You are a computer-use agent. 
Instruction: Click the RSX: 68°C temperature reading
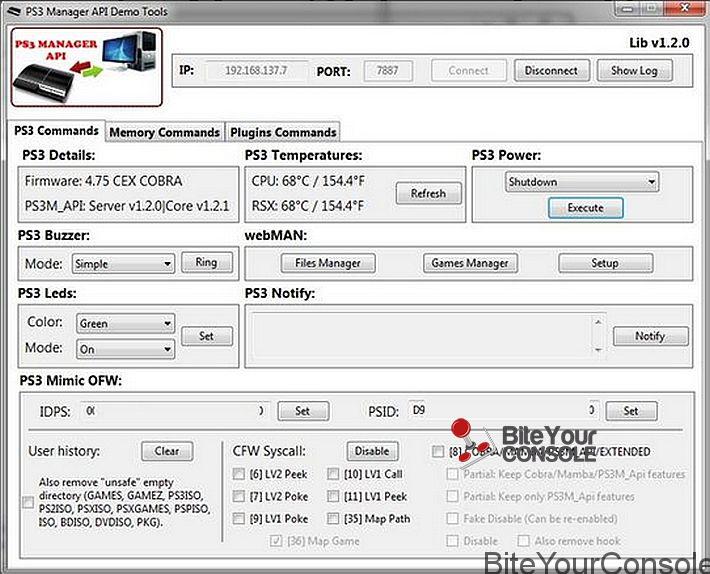coord(308,206)
